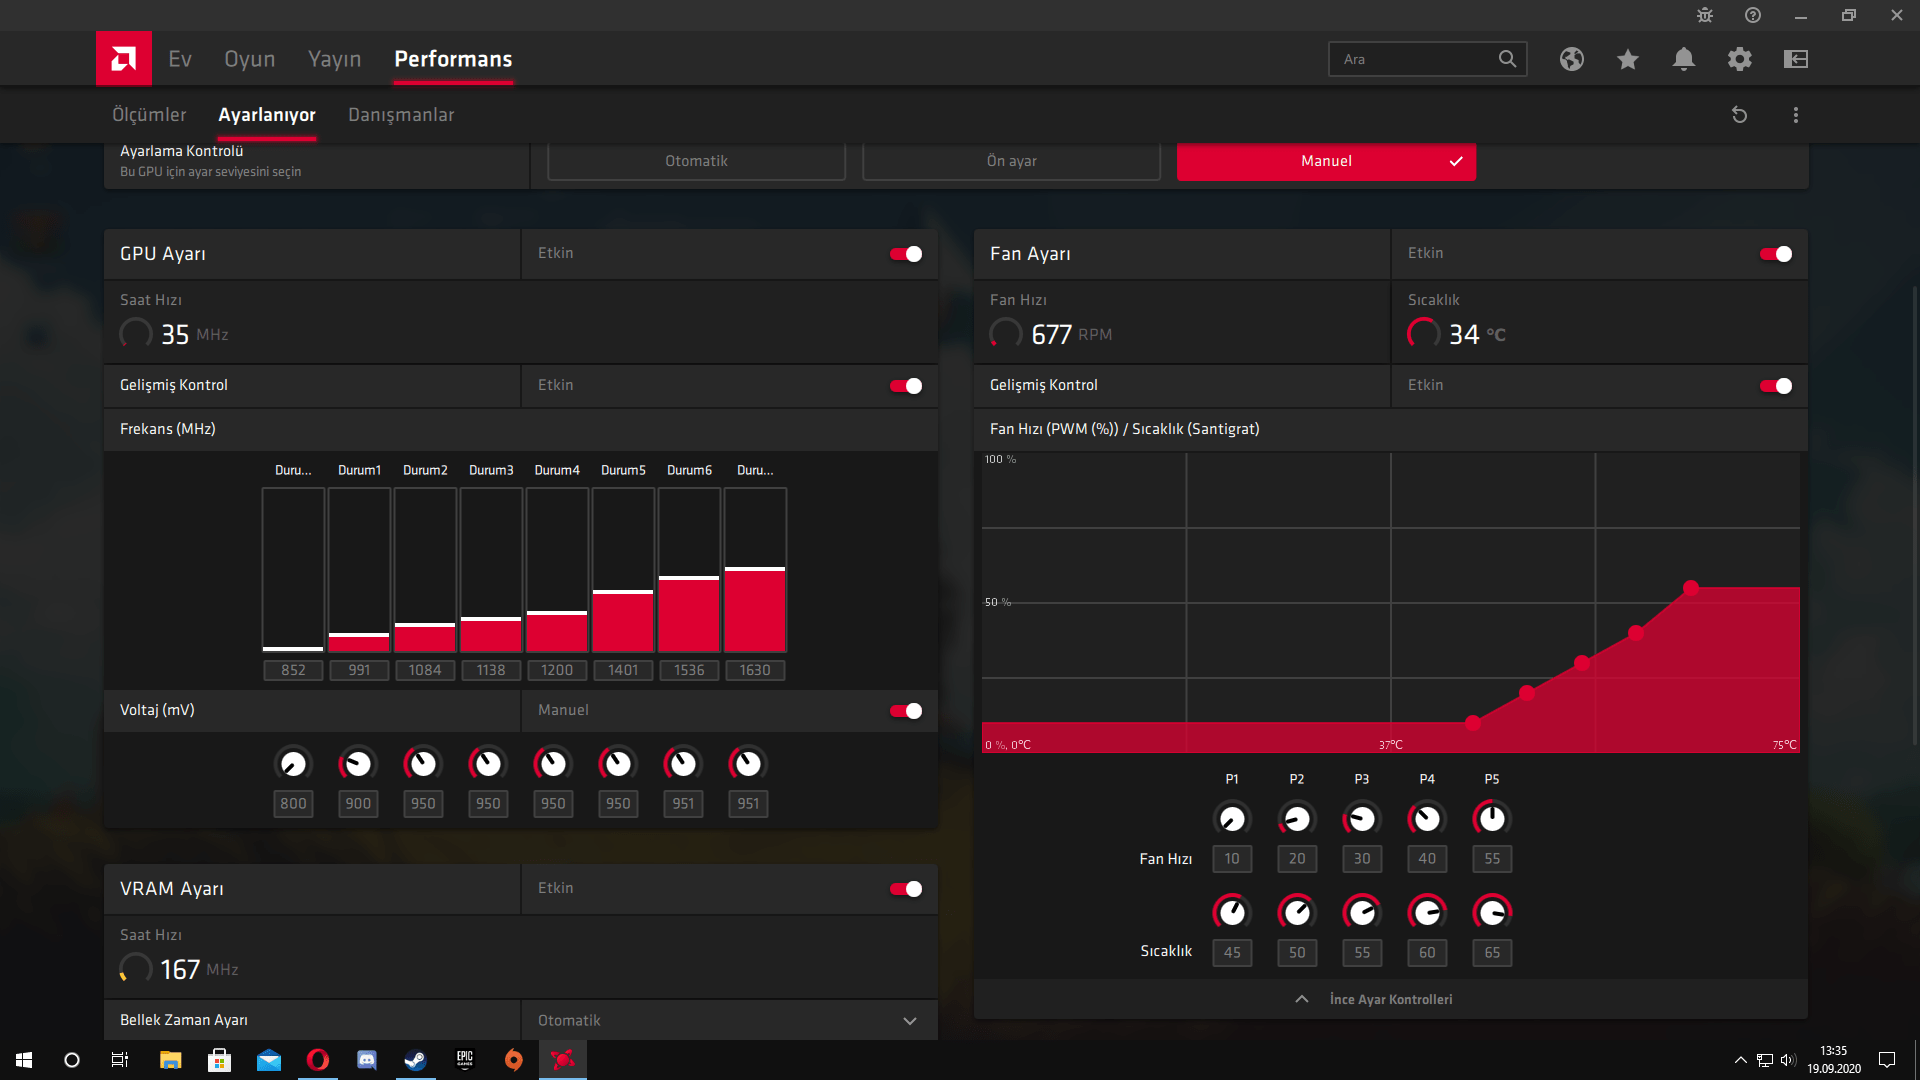Toggle Voltaj manual control switch
Screen dimensions: 1920x1080
[906, 711]
